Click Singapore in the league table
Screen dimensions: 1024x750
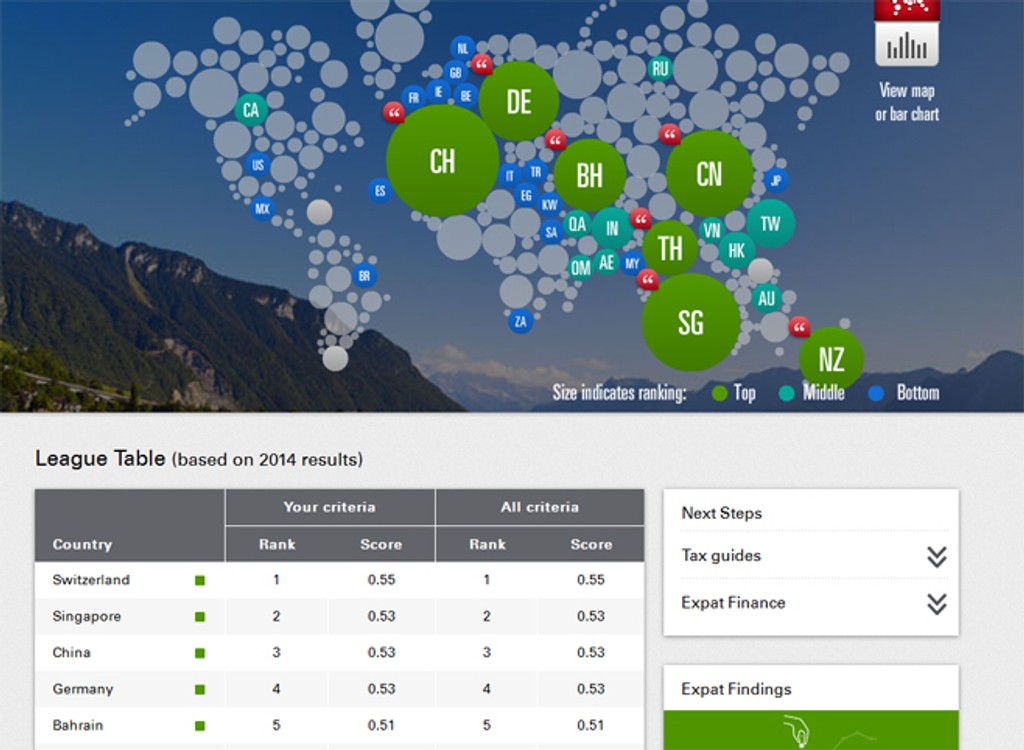click(87, 616)
